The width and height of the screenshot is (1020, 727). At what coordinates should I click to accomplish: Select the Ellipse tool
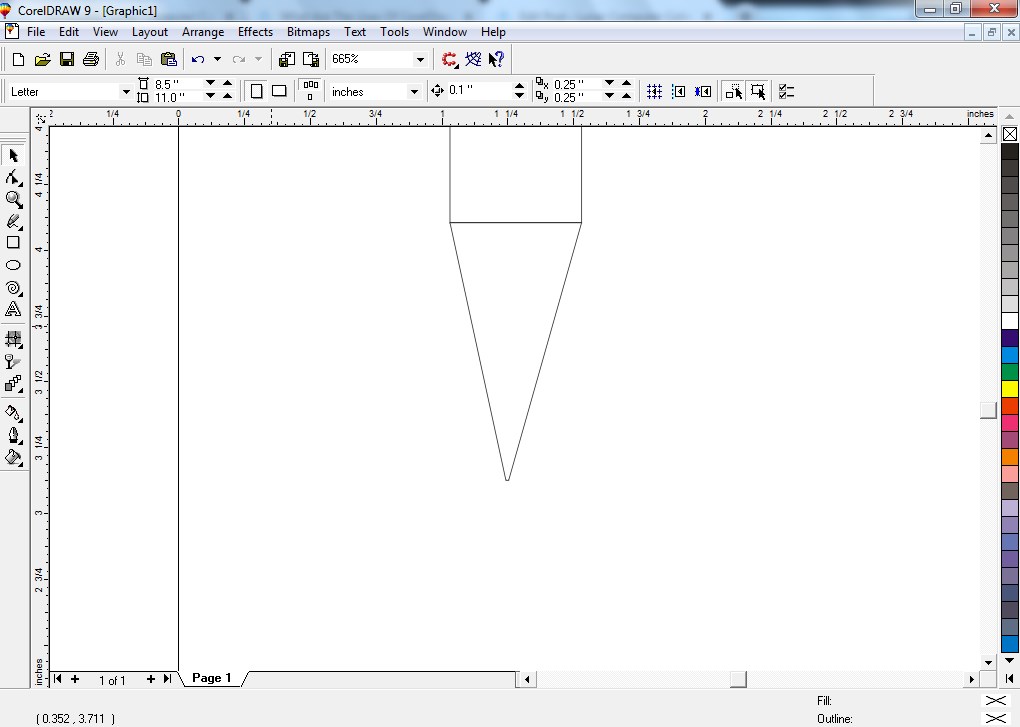pos(14,265)
